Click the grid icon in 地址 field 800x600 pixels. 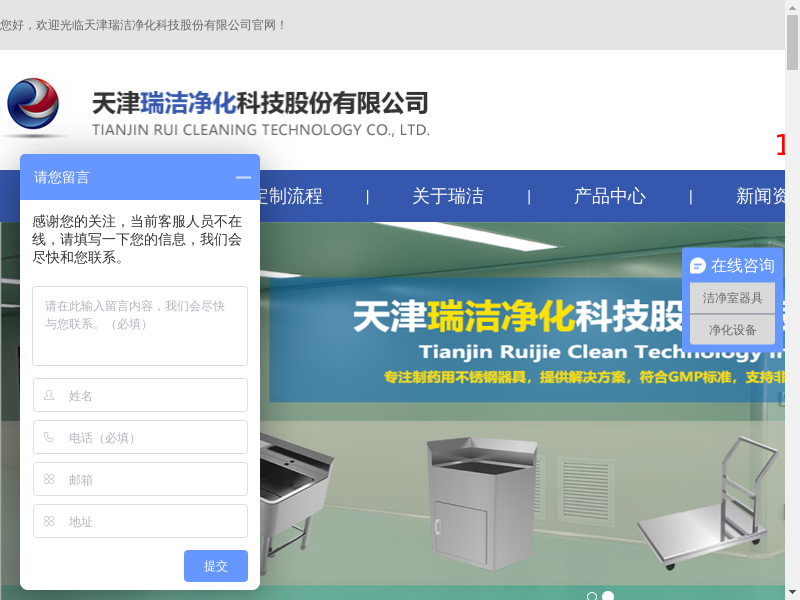(x=49, y=521)
